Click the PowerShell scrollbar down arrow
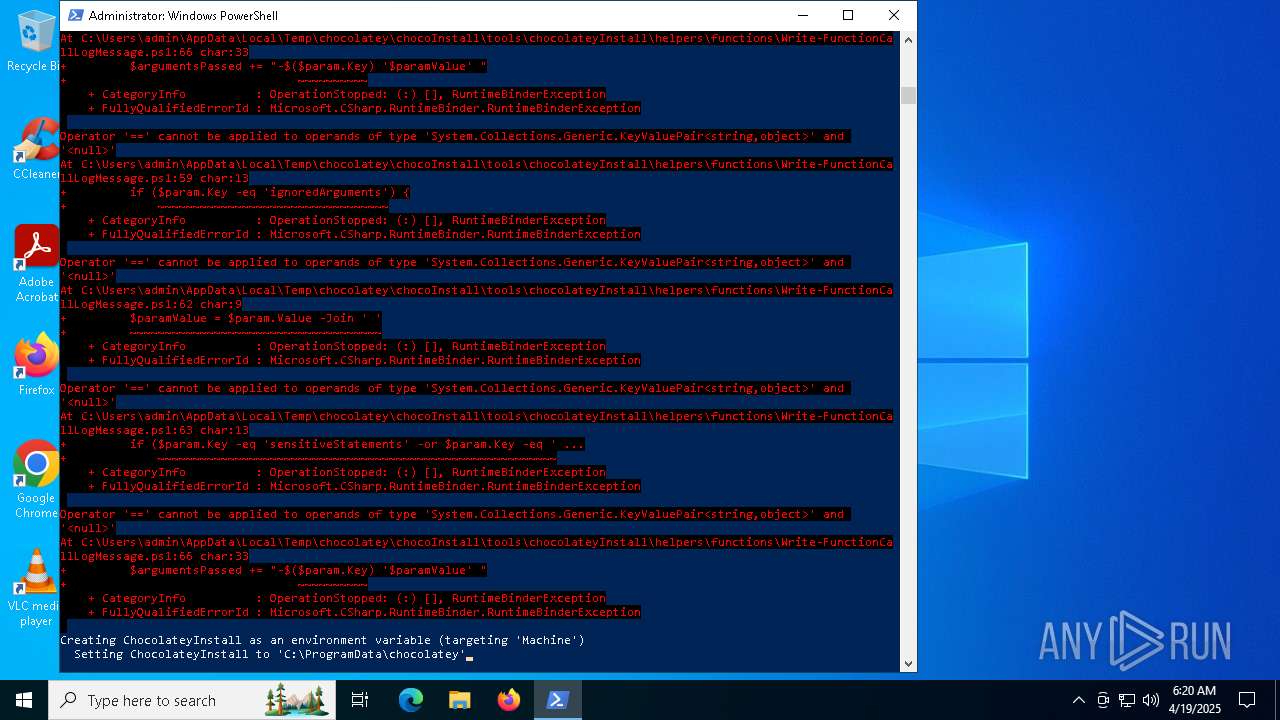This screenshot has height=720, width=1280. (908, 663)
